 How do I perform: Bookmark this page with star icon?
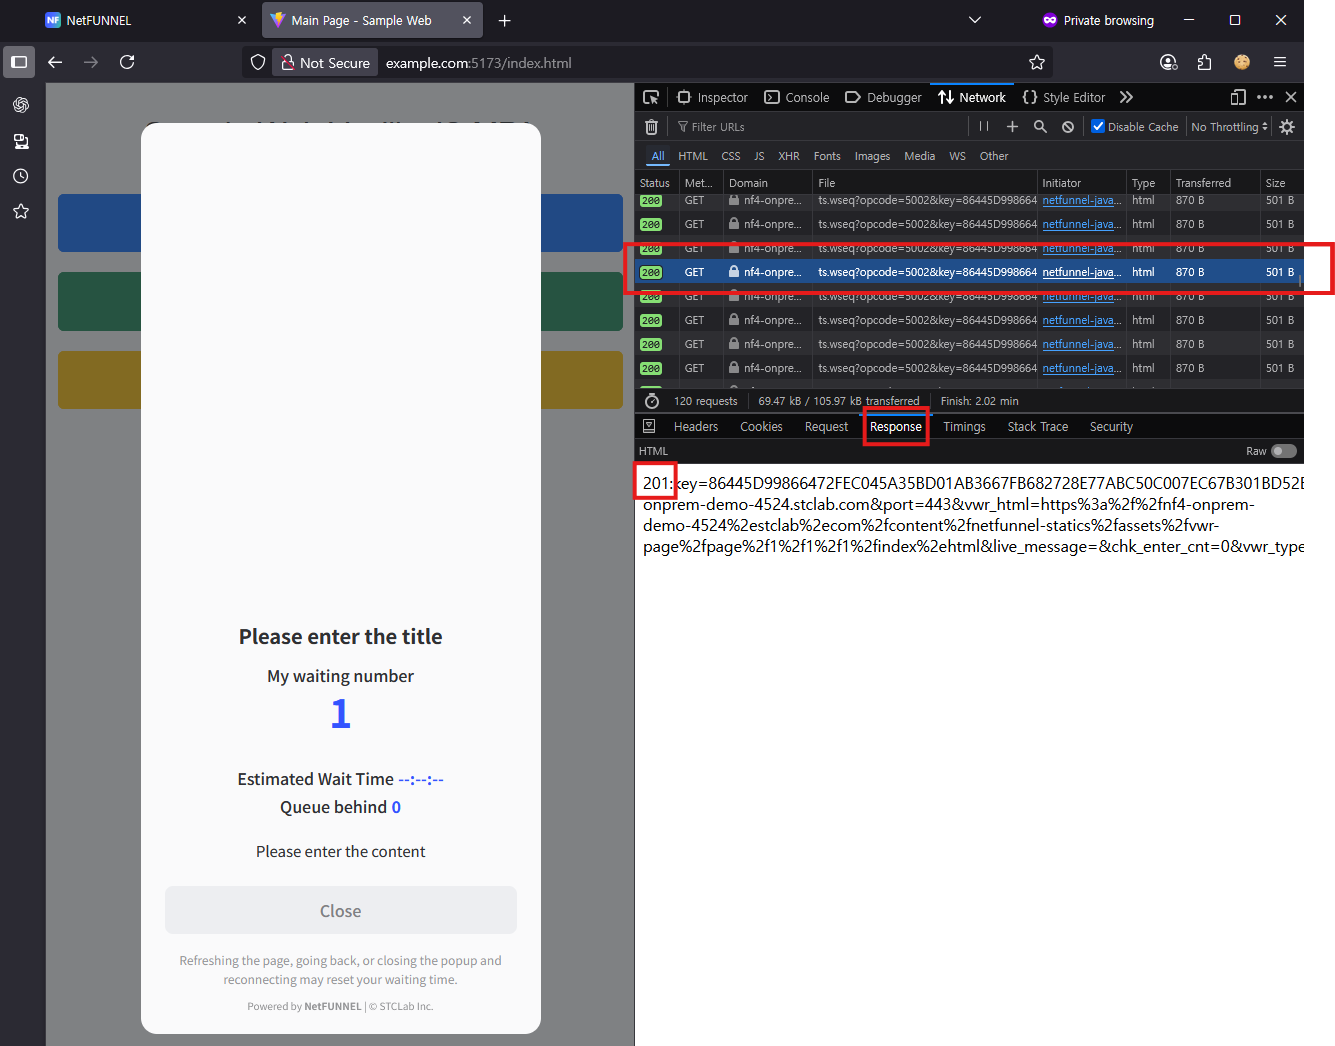click(1037, 62)
